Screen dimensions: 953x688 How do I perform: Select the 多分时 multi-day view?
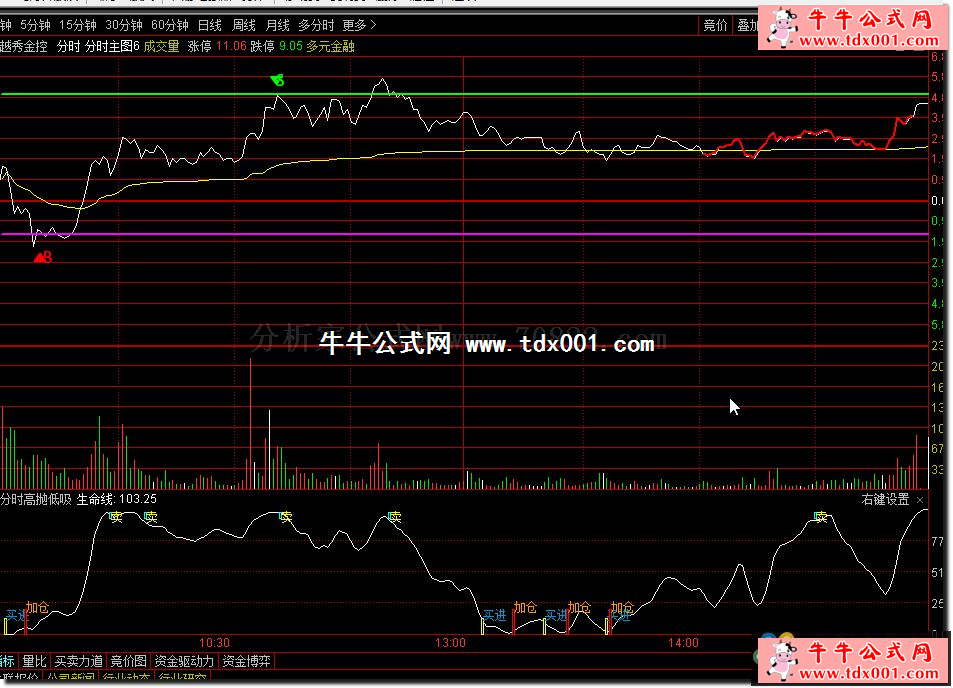[316, 25]
